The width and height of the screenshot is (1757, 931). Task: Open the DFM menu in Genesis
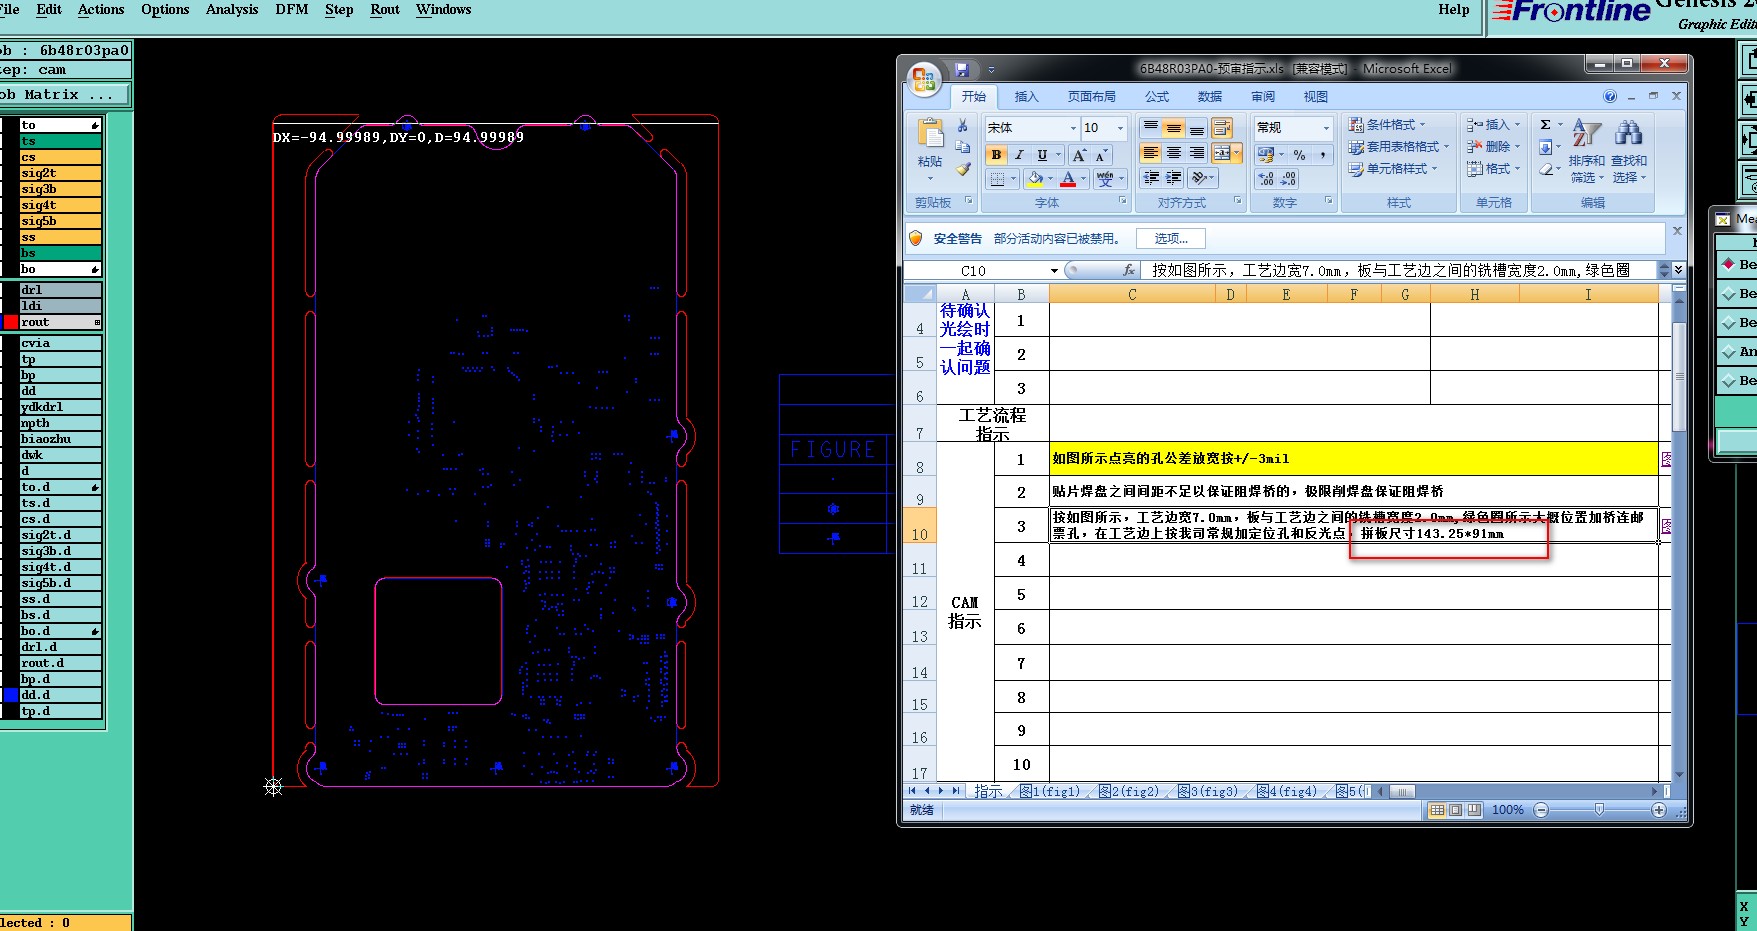point(291,10)
